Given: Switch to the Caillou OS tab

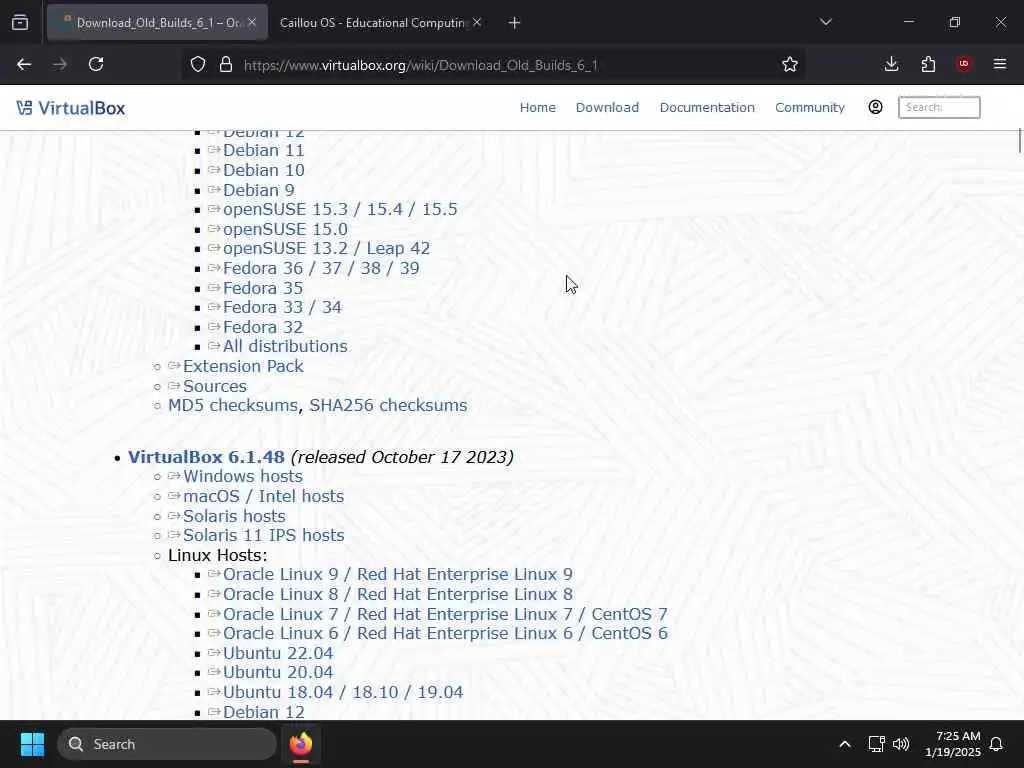Looking at the screenshot, I should 372,23.
